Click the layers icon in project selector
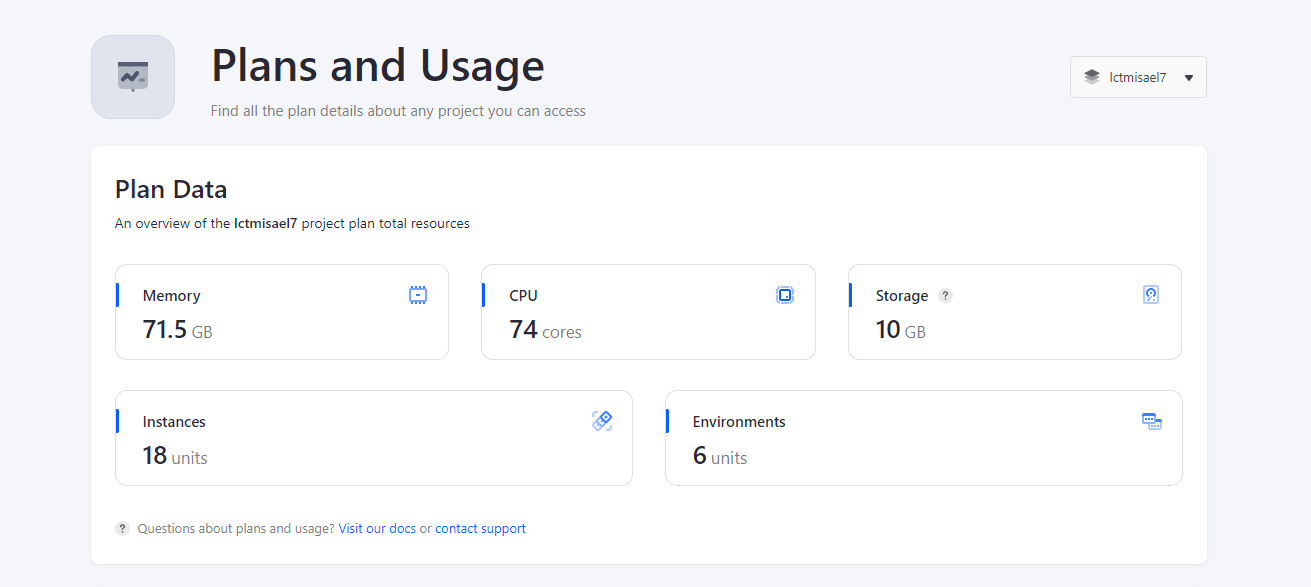 pyautogui.click(x=1092, y=77)
